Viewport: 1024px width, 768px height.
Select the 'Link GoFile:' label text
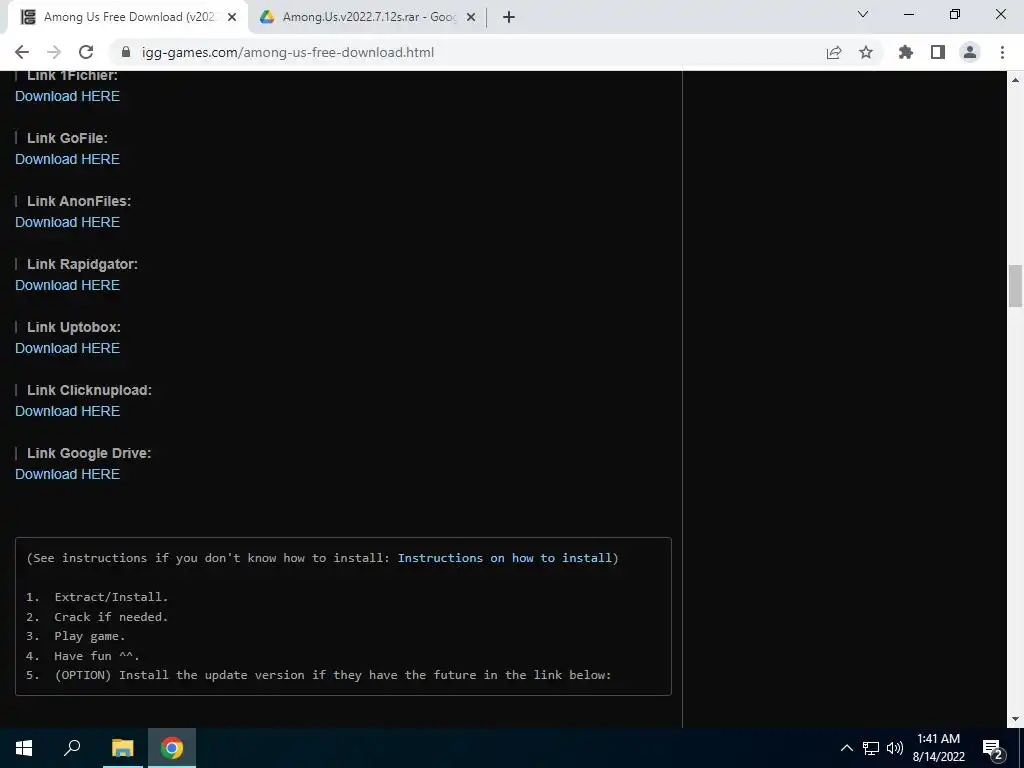click(67, 138)
